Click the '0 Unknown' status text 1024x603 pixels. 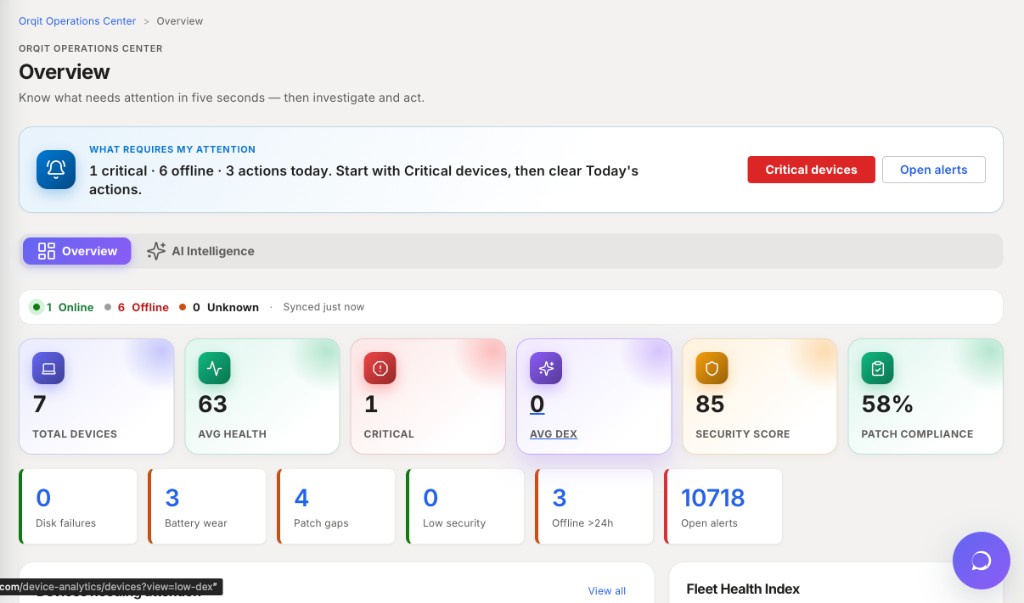coord(225,307)
